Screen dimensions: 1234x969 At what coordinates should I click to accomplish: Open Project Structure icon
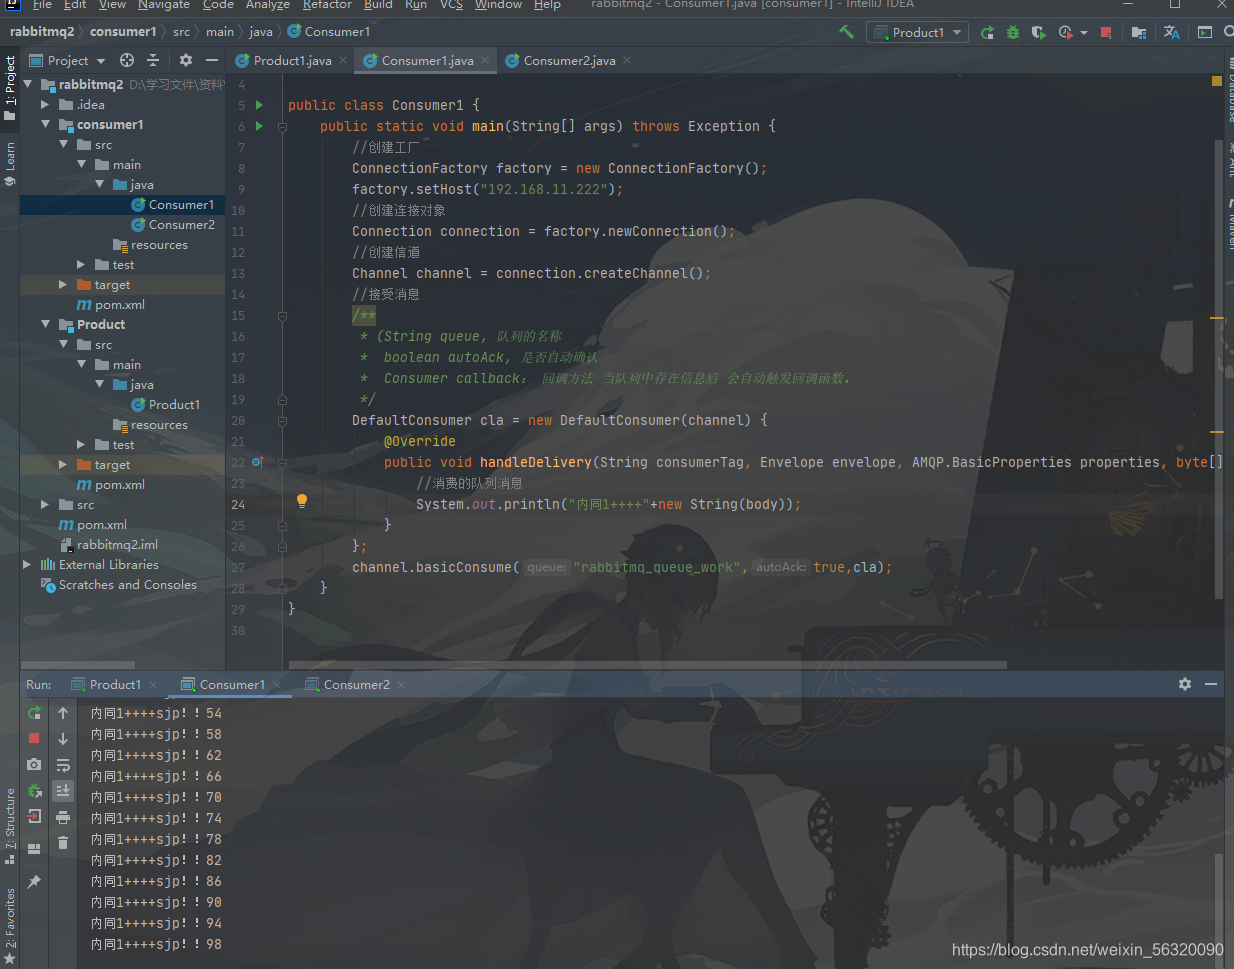pos(1139,32)
